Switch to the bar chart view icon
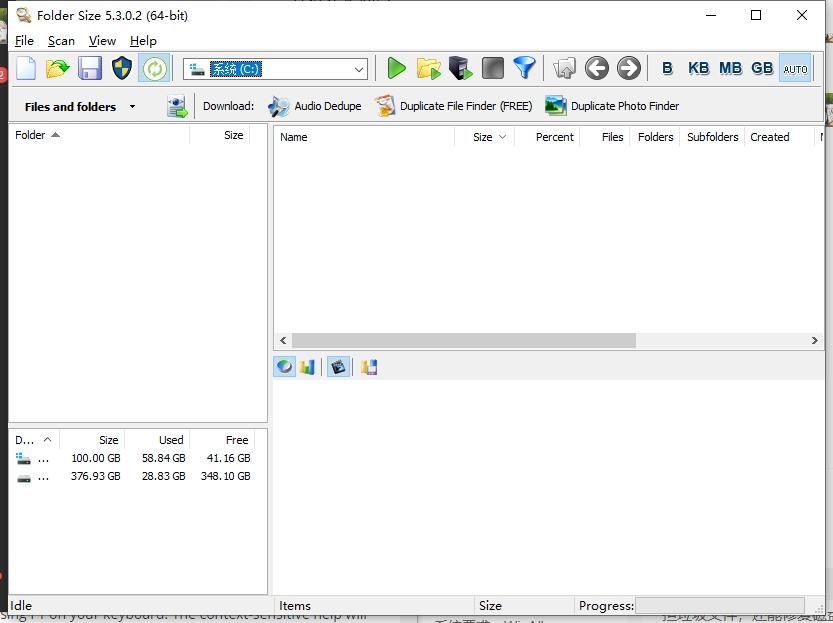This screenshot has height=623, width=833. 307,366
